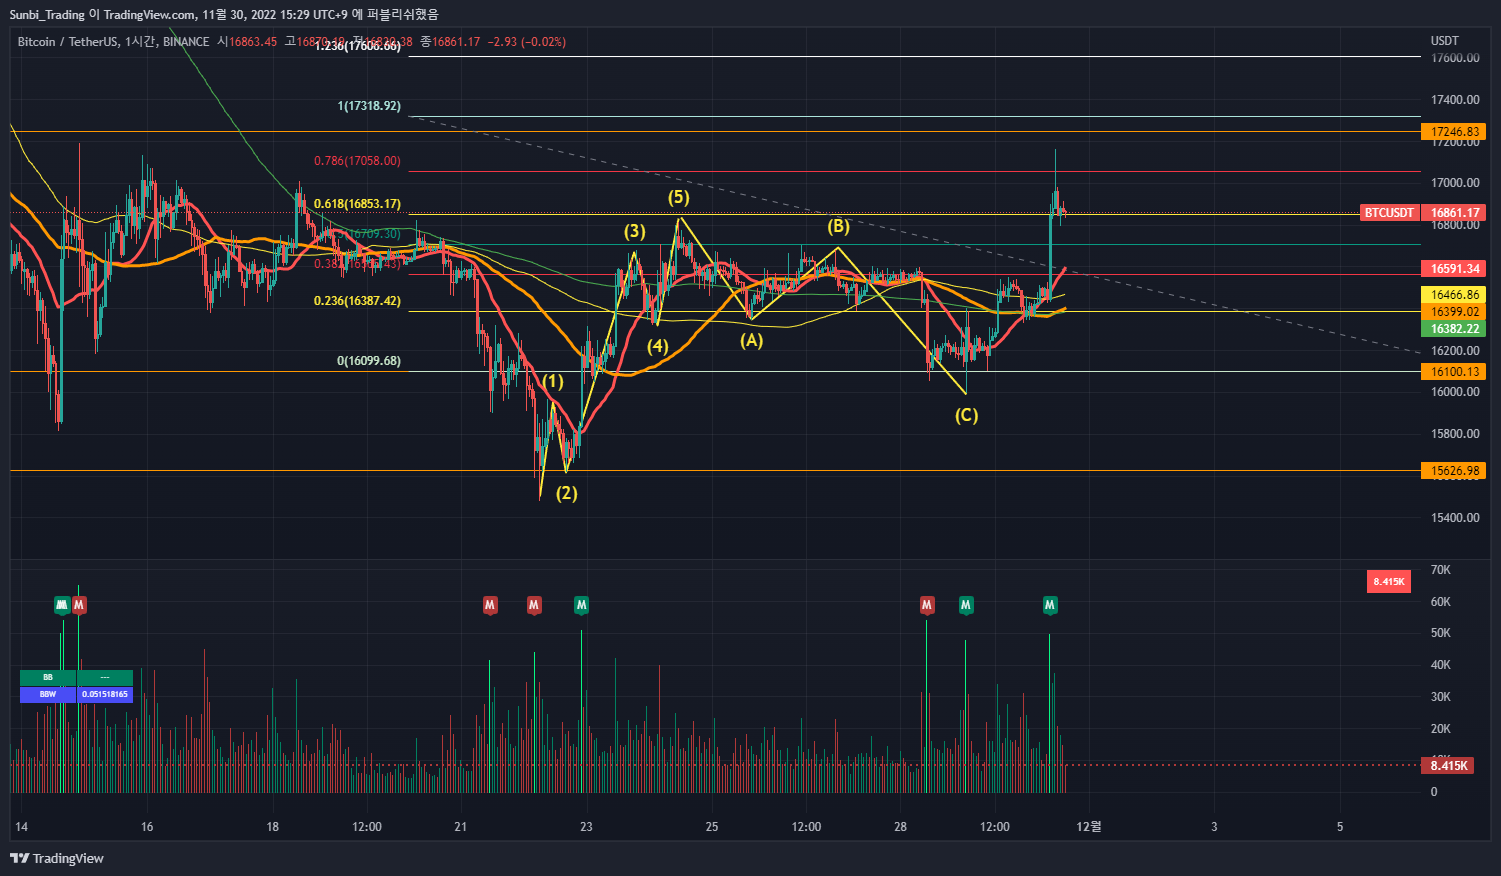Select the (4) wave label
Viewport: 1501px width, 876px height.
pyautogui.click(x=657, y=347)
